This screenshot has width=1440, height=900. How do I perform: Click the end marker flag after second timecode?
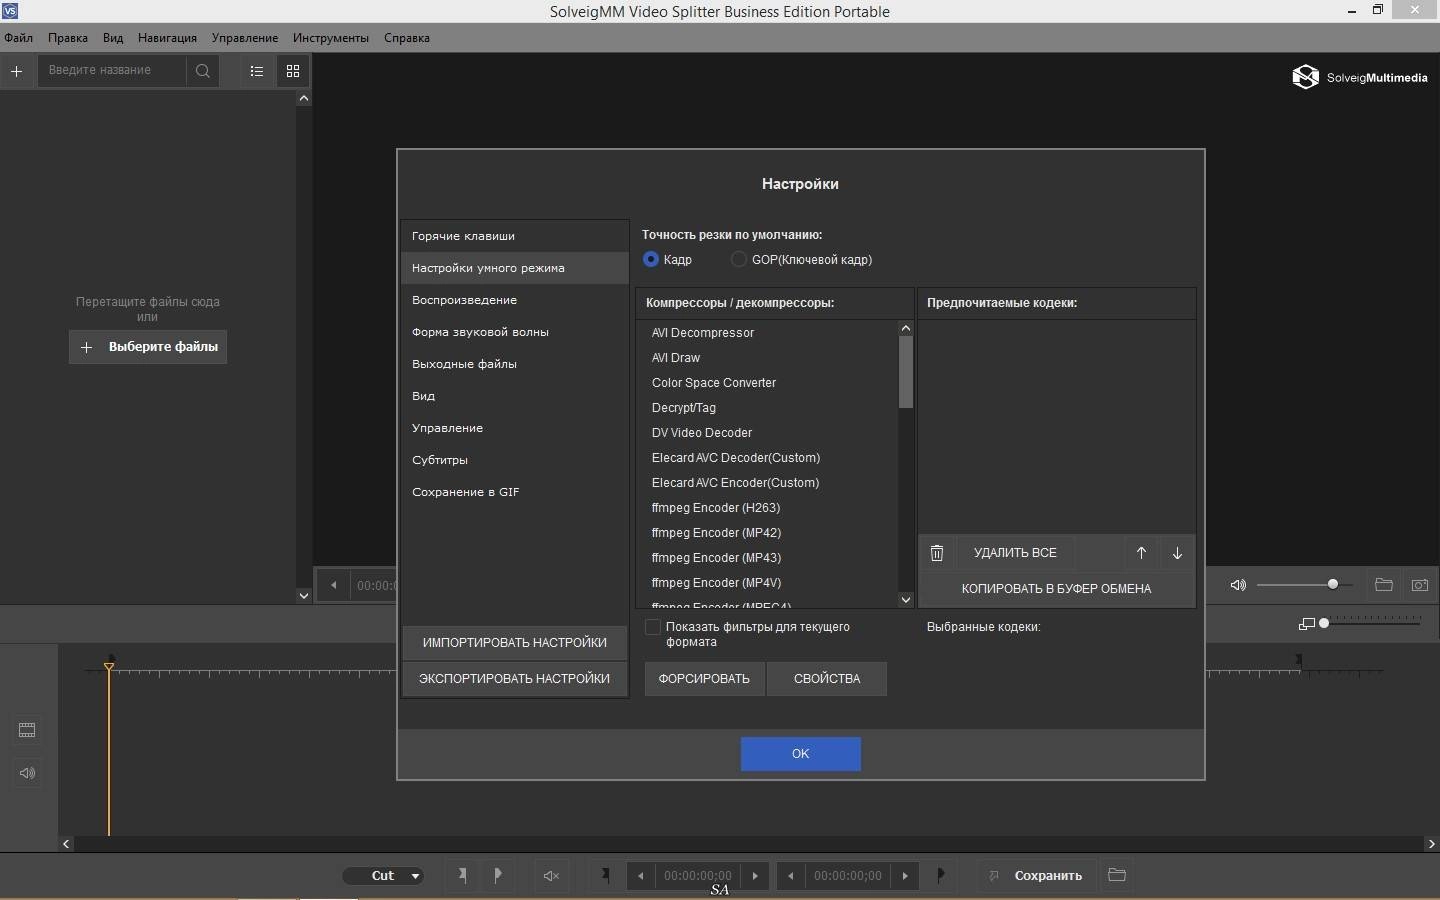(x=941, y=875)
